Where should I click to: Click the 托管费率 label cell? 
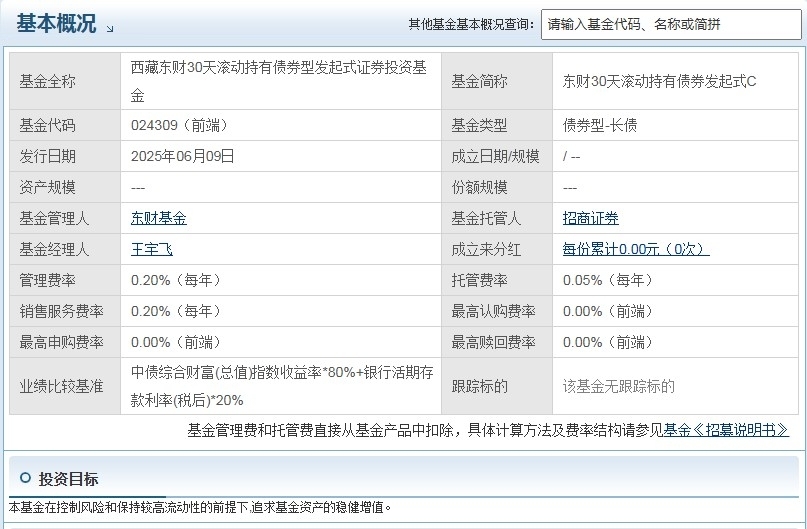tap(497, 280)
